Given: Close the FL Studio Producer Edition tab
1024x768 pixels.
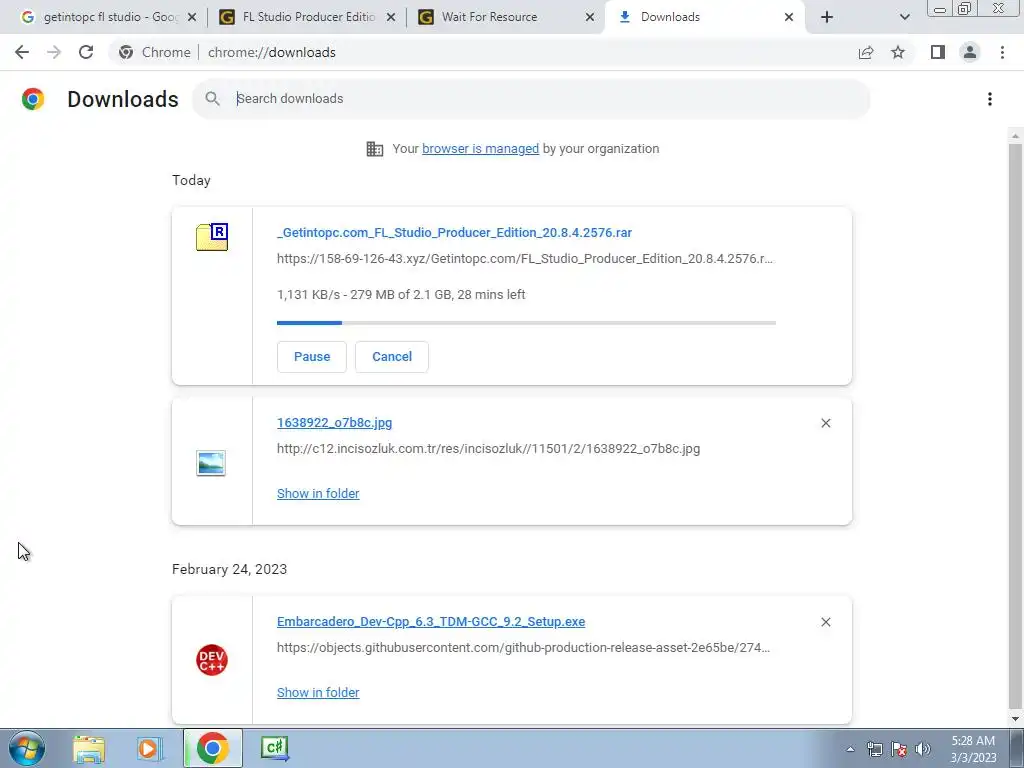Looking at the screenshot, I should pos(391,17).
